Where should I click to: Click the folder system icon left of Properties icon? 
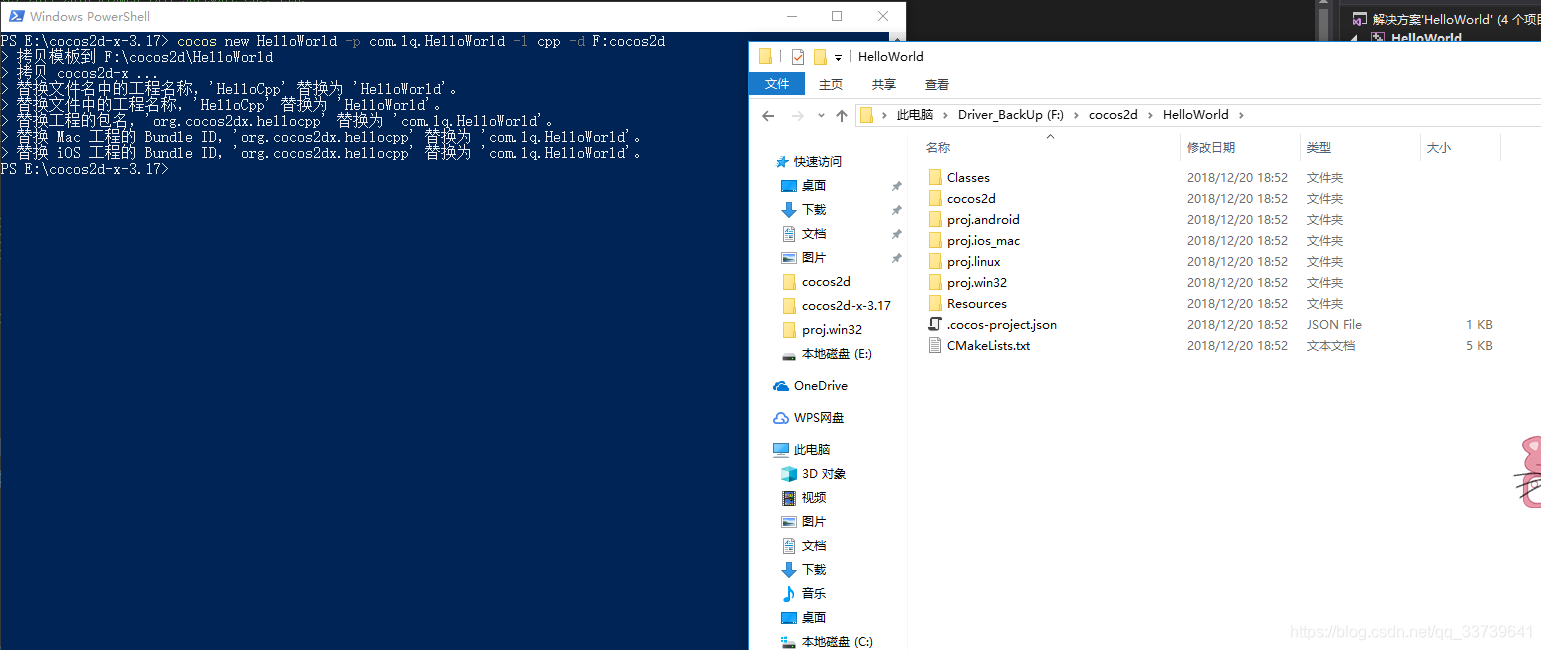[x=765, y=56]
